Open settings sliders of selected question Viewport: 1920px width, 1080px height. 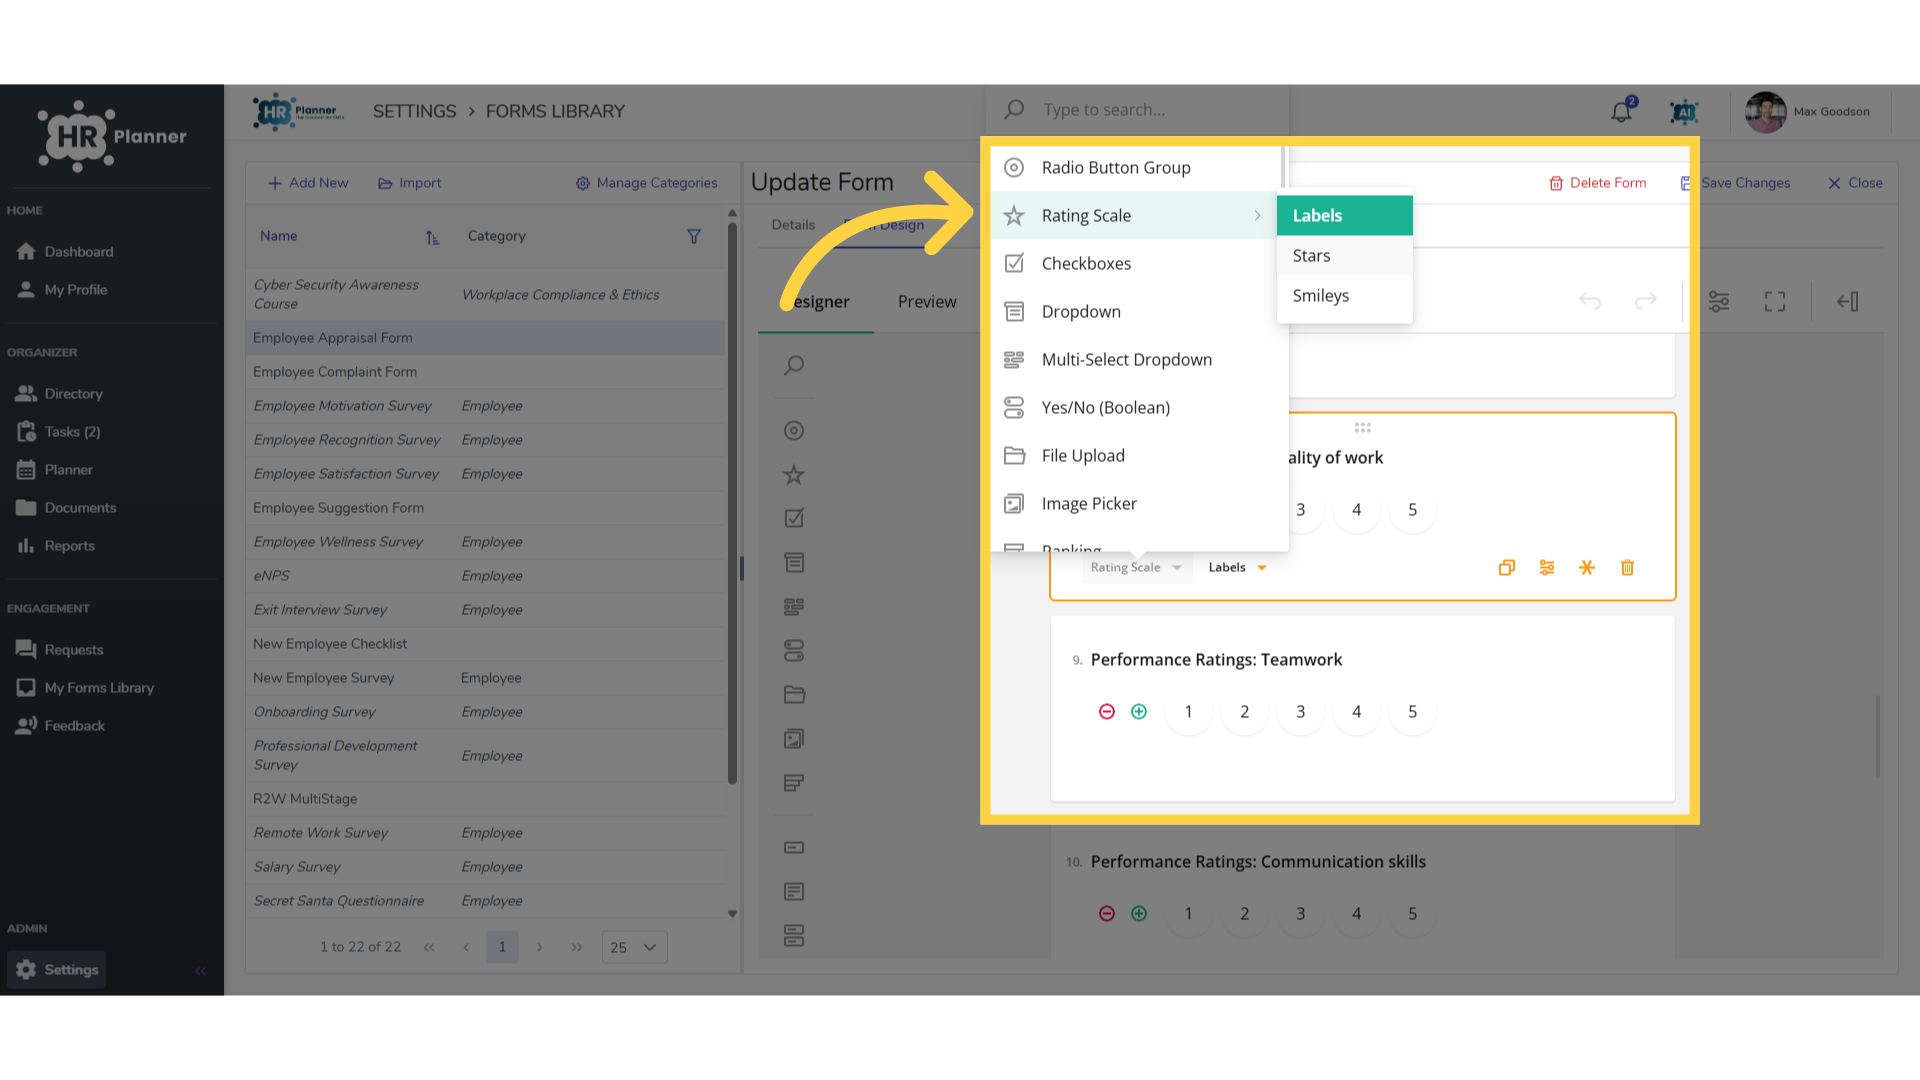(x=1547, y=568)
